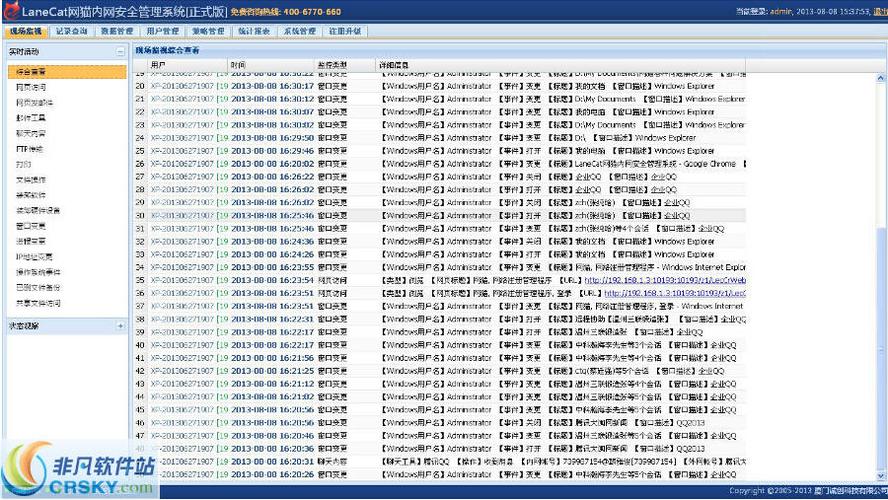Click the 企业QQ window description in row 27
888x500 pixels.
click(663, 177)
